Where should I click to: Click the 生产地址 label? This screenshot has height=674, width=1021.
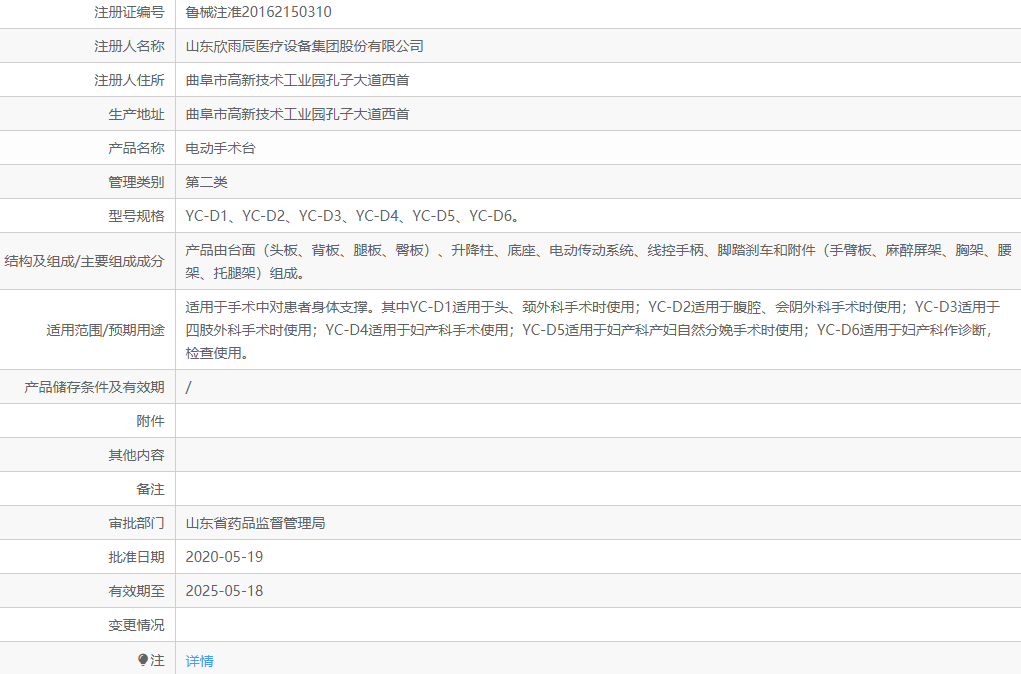(x=136, y=114)
